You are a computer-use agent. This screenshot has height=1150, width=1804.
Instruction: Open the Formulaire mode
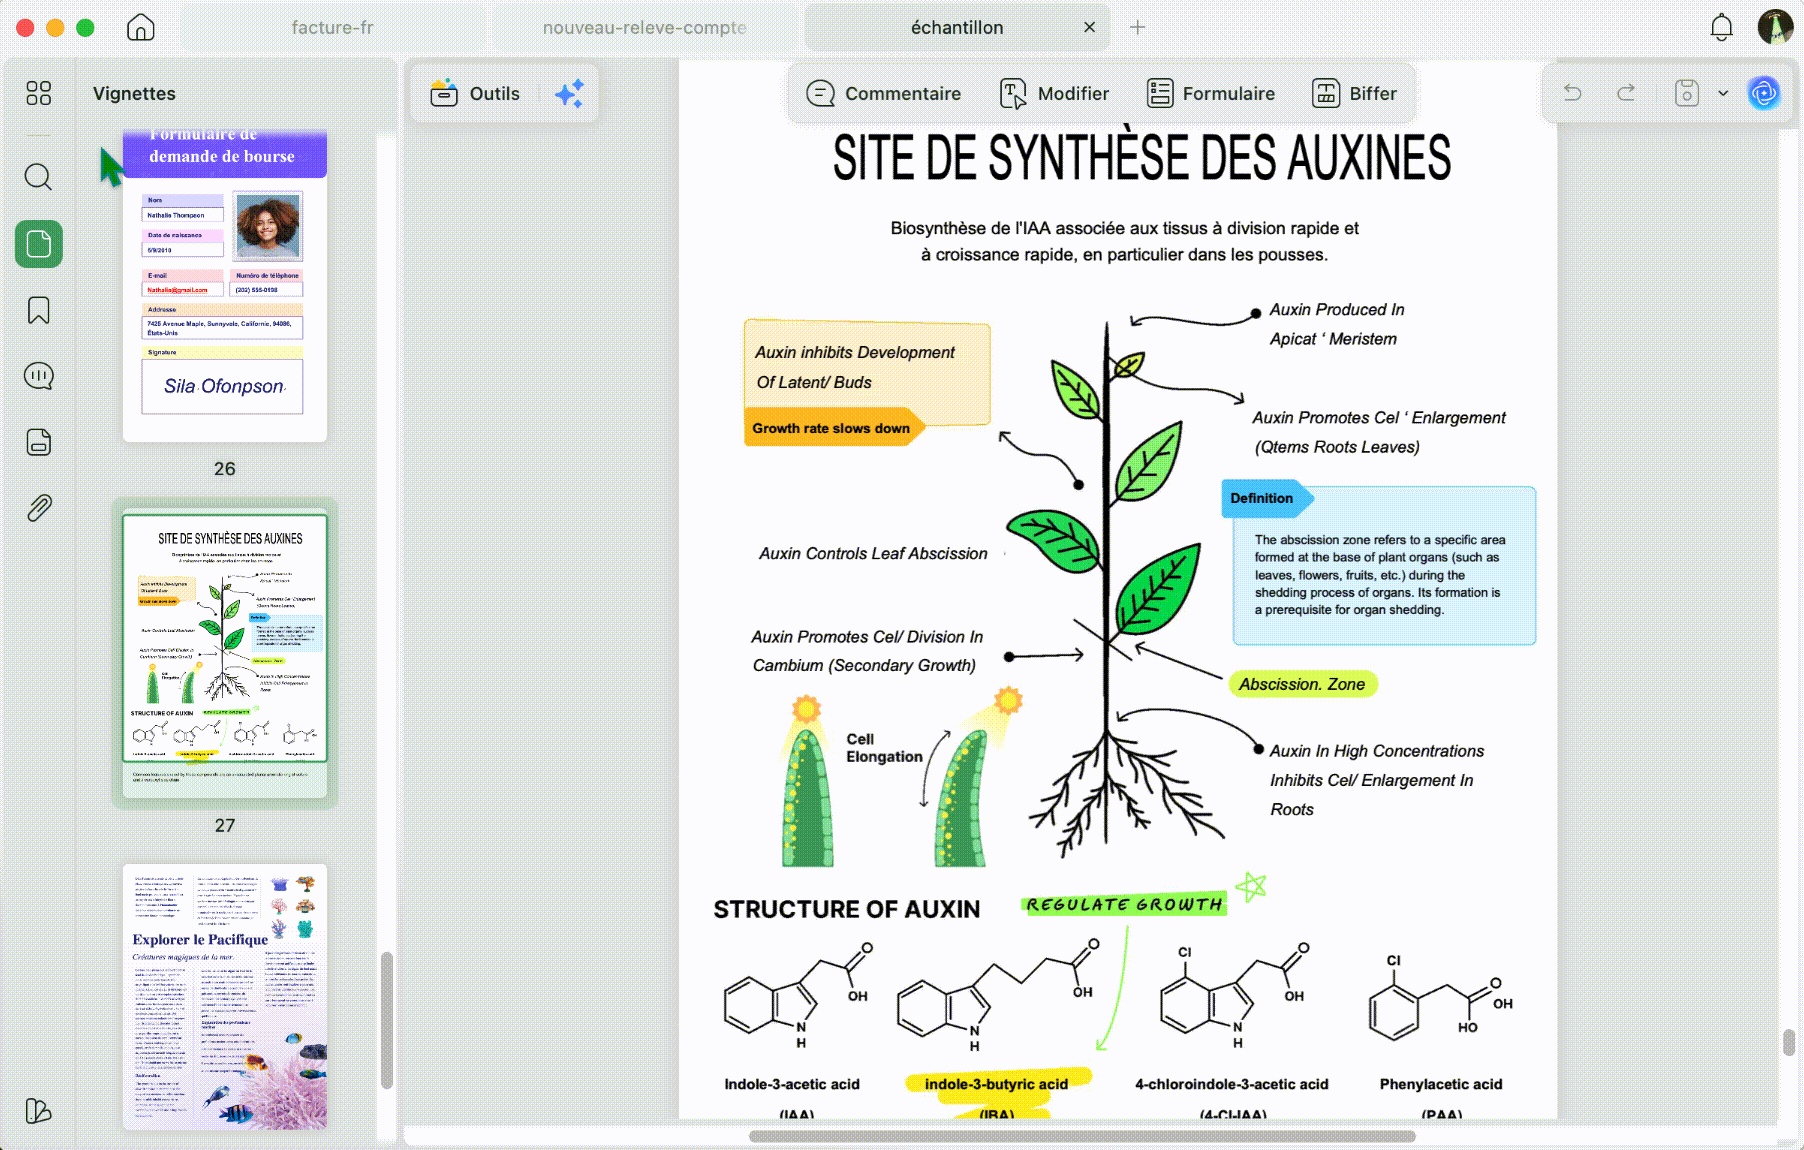coord(1210,93)
